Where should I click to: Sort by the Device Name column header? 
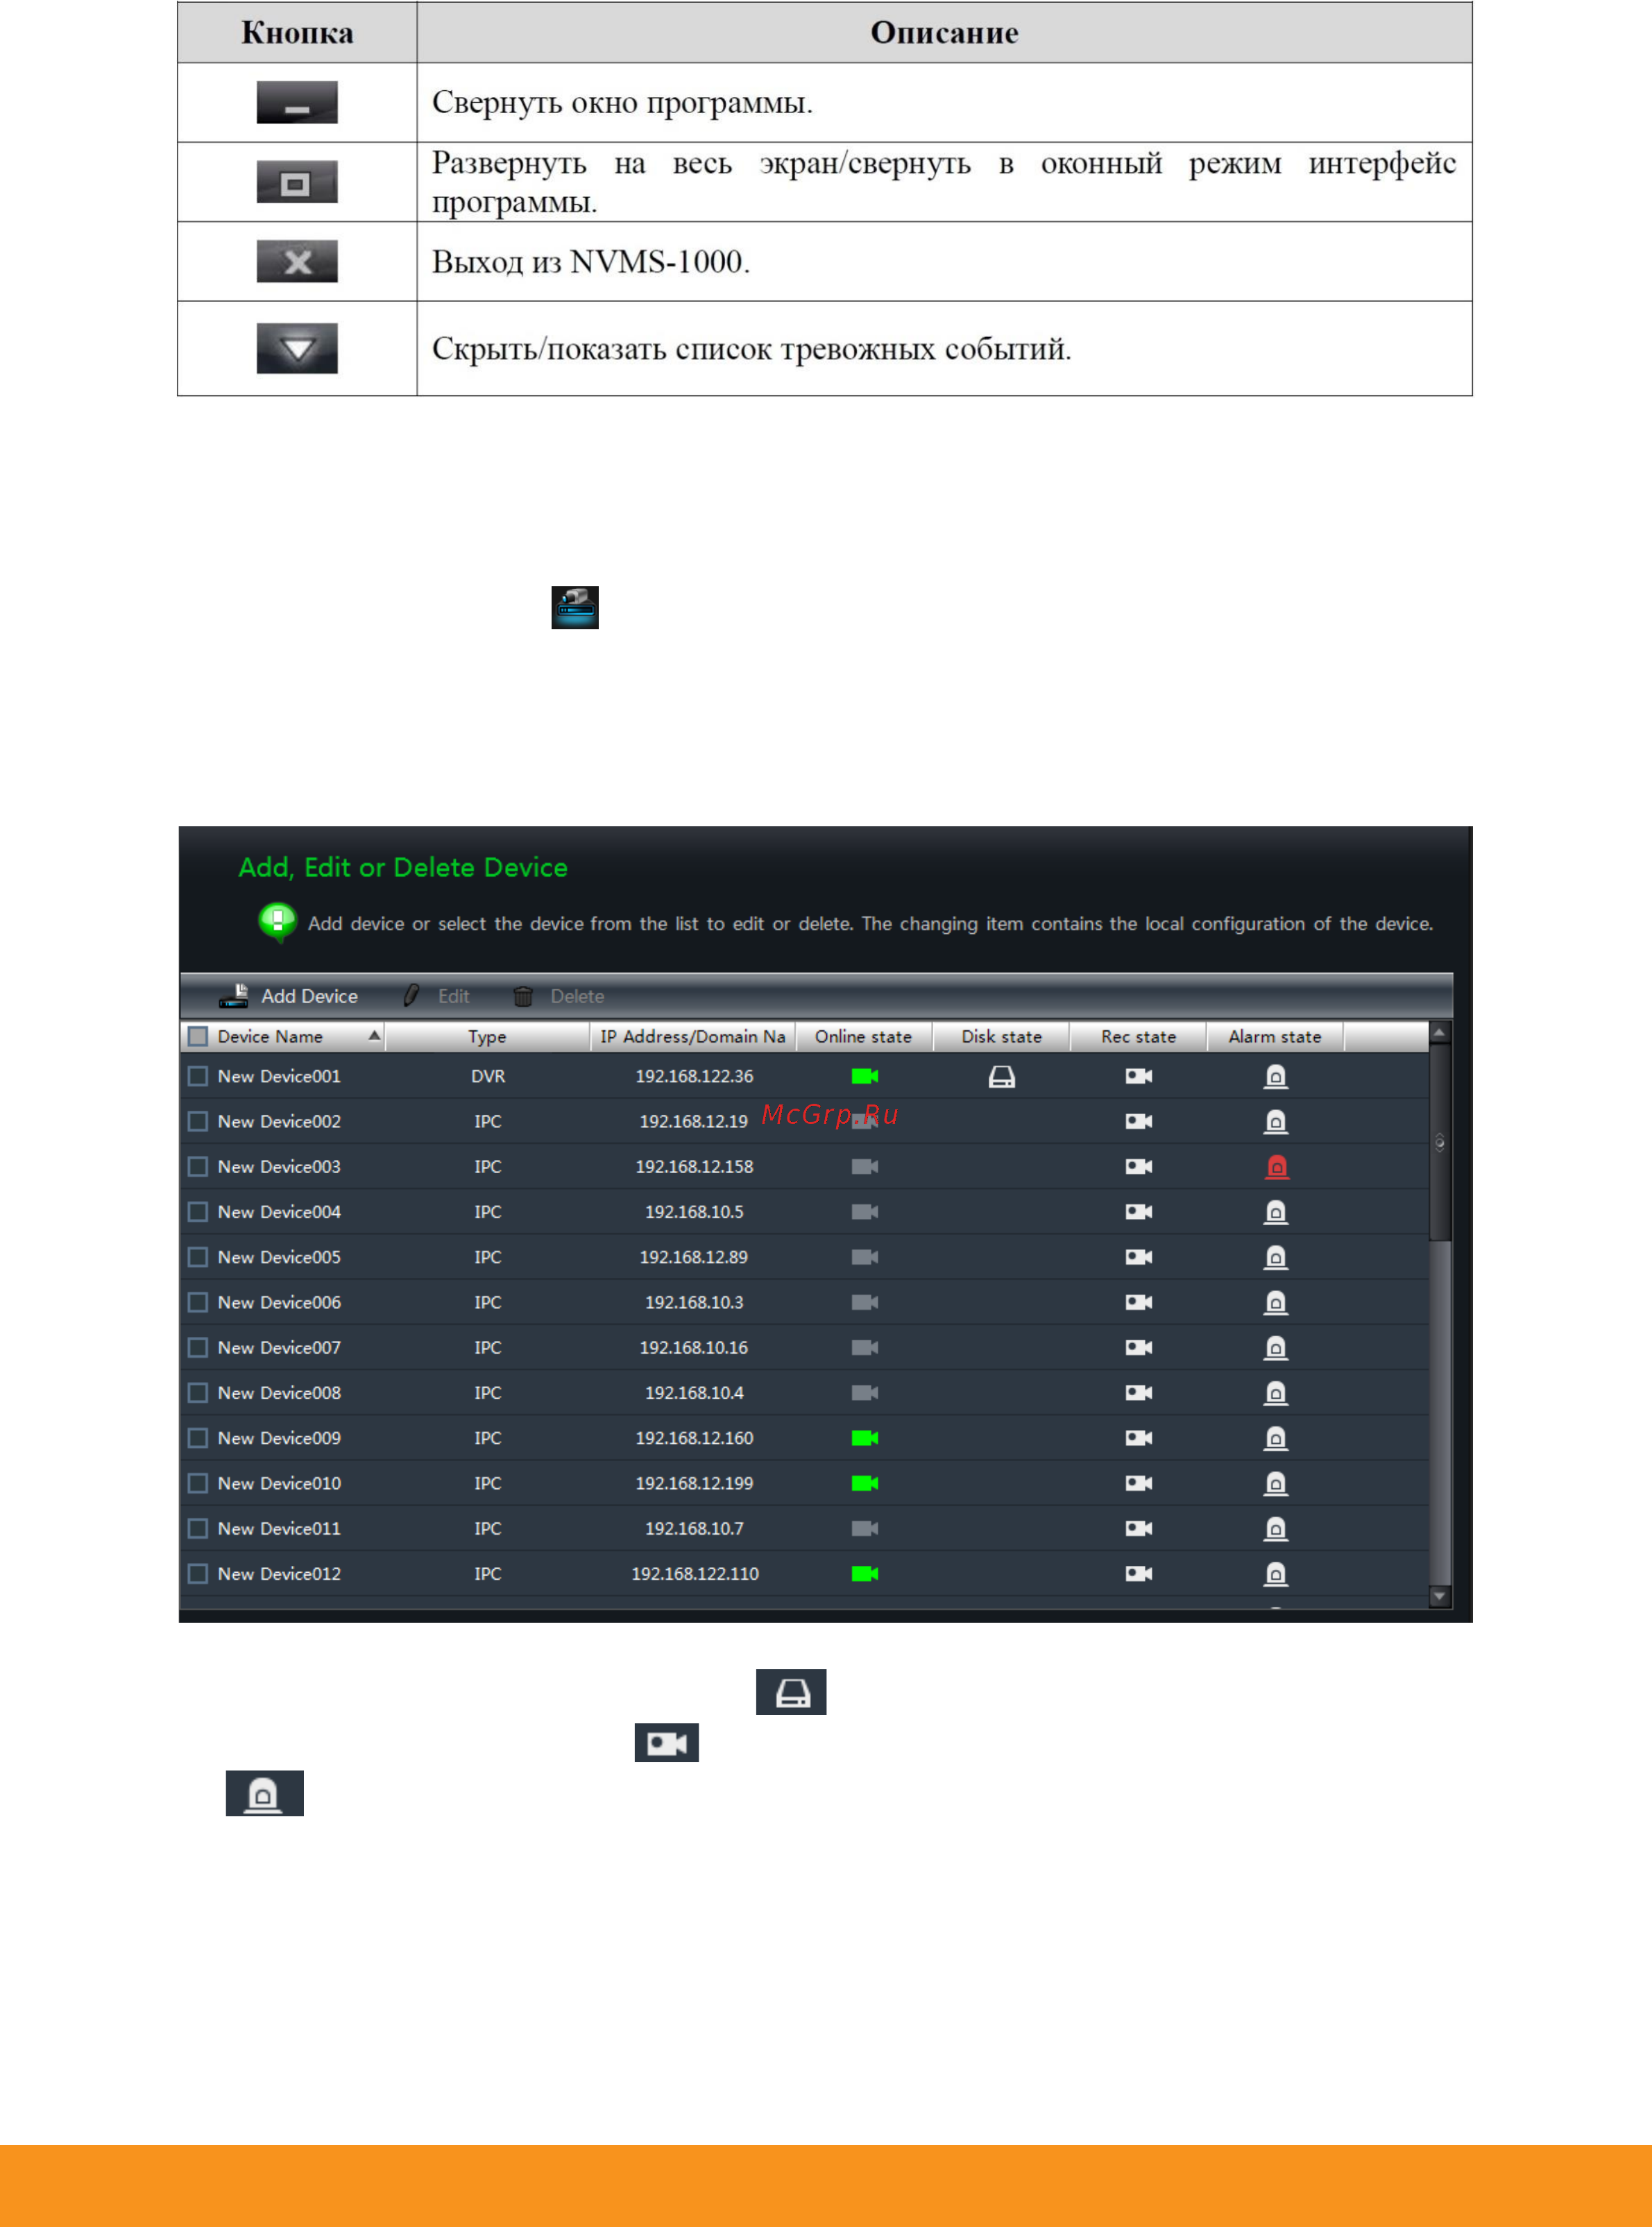click(284, 1036)
